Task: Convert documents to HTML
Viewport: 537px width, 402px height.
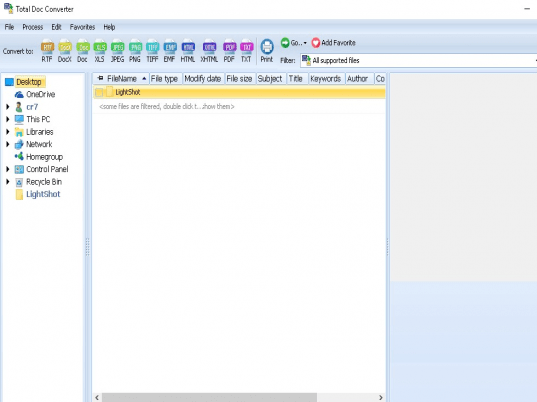Action: tap(188, 51)
